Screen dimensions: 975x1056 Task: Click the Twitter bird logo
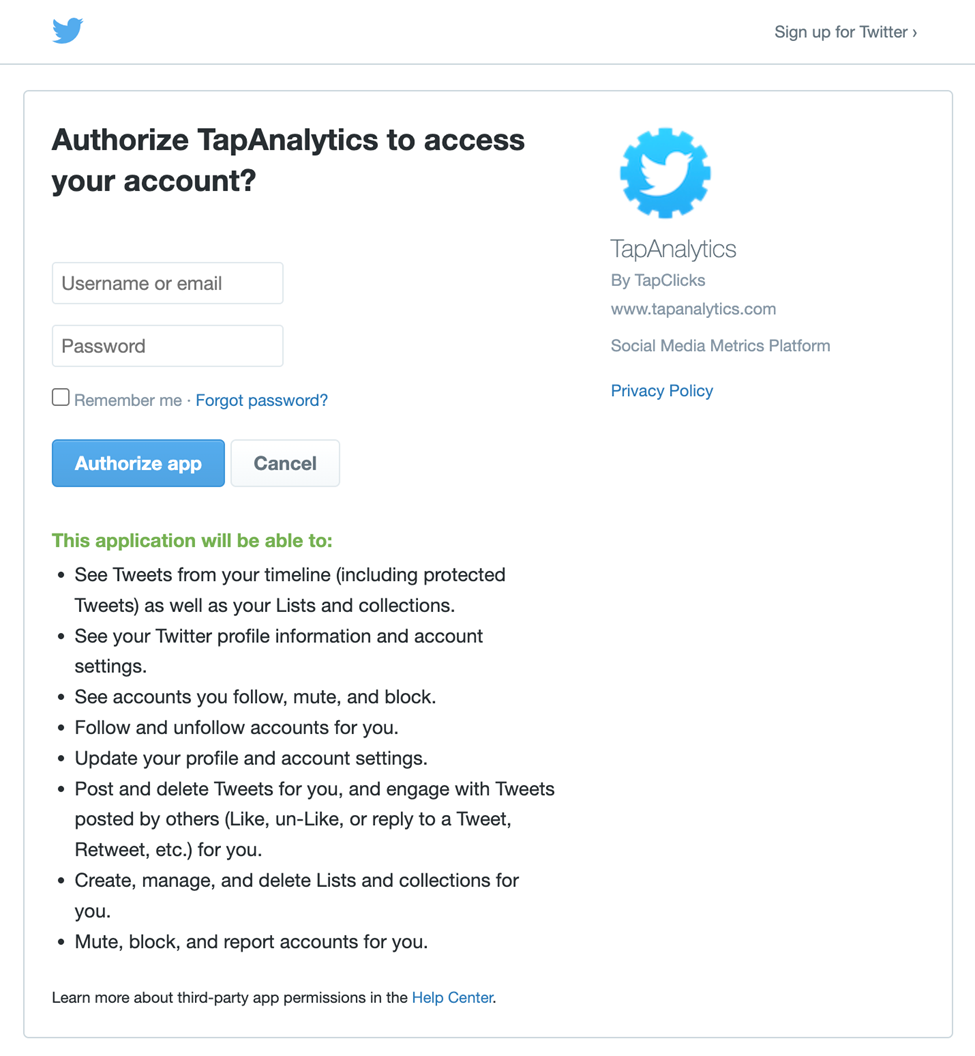68,31
